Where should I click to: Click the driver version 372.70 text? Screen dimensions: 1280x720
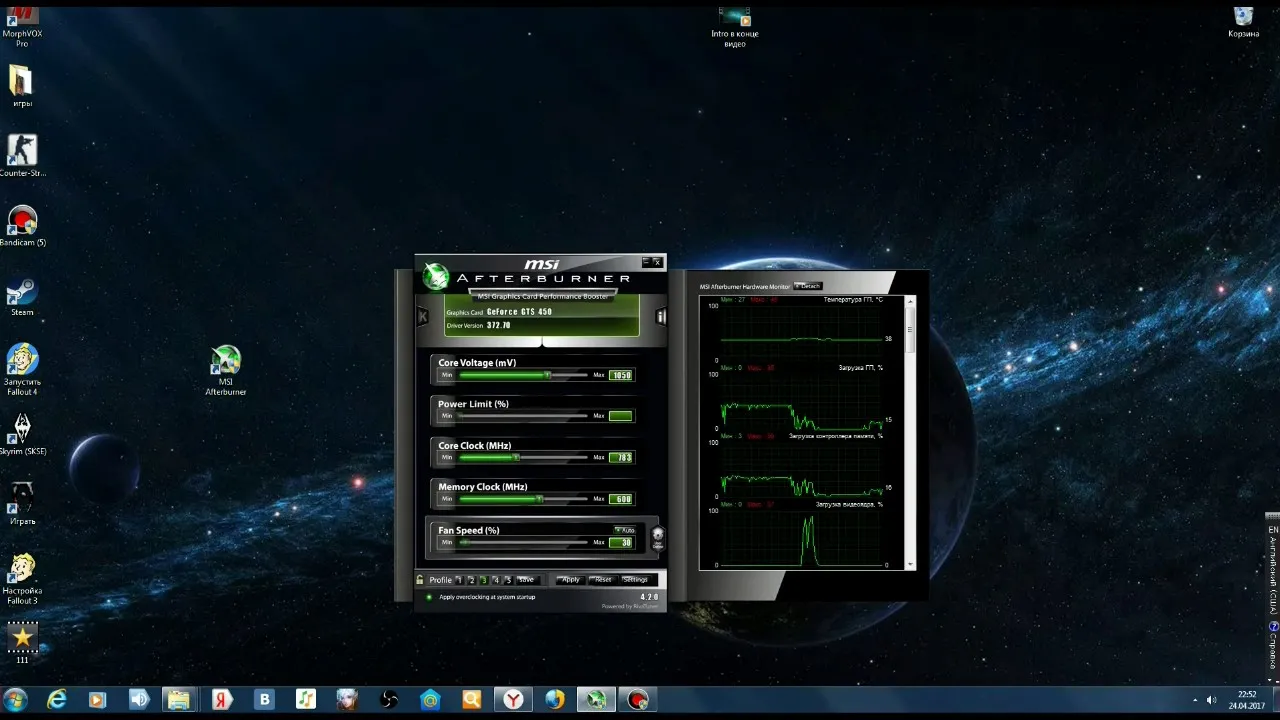(499, 325)
